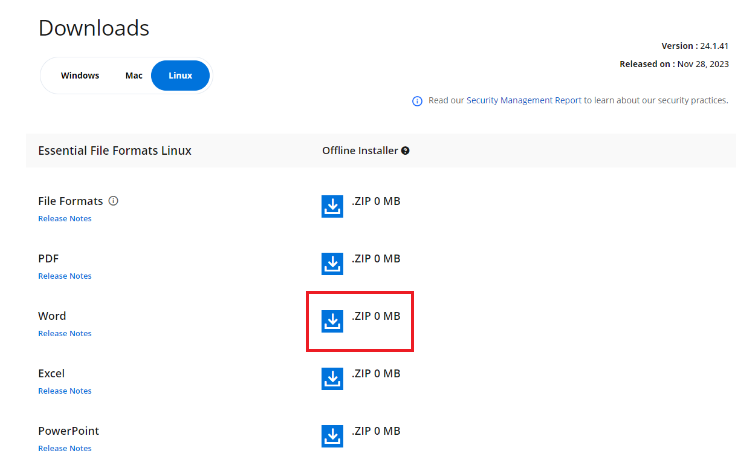
Task: View Release Notes for PDF
Action: click(x=64, y=276)
